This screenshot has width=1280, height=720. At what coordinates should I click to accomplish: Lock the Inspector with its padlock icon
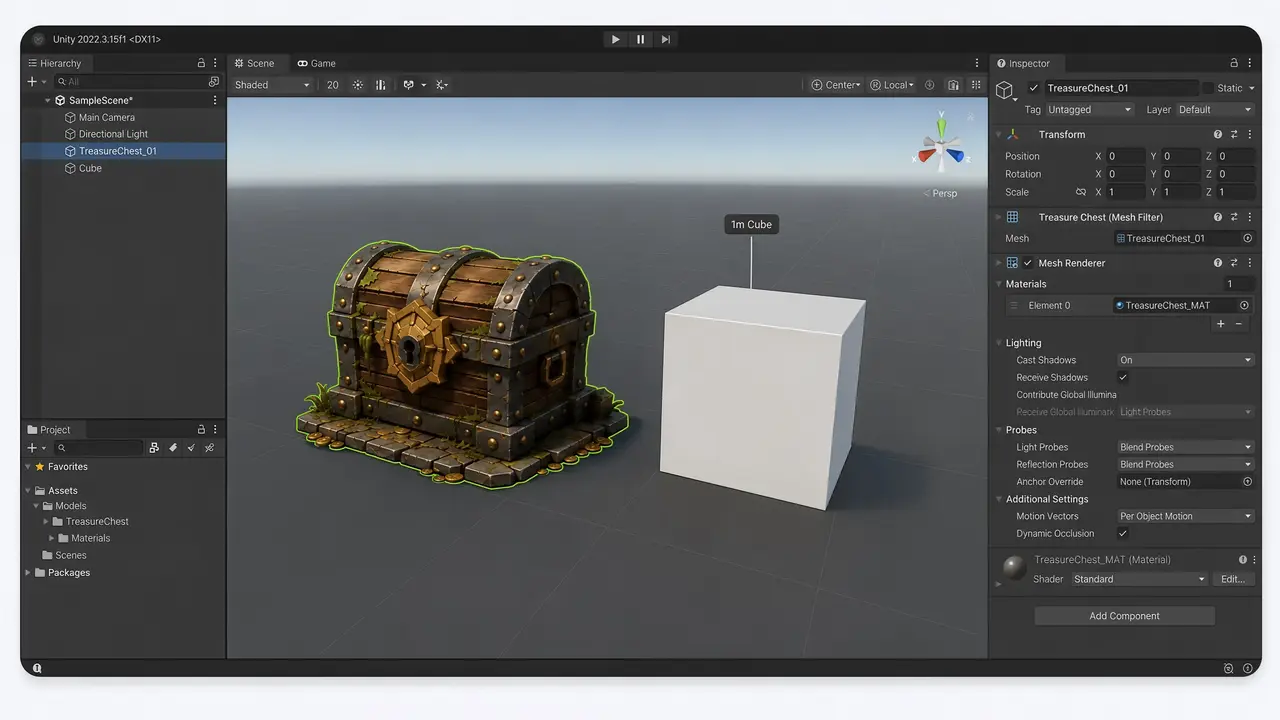click(1234, 63)
